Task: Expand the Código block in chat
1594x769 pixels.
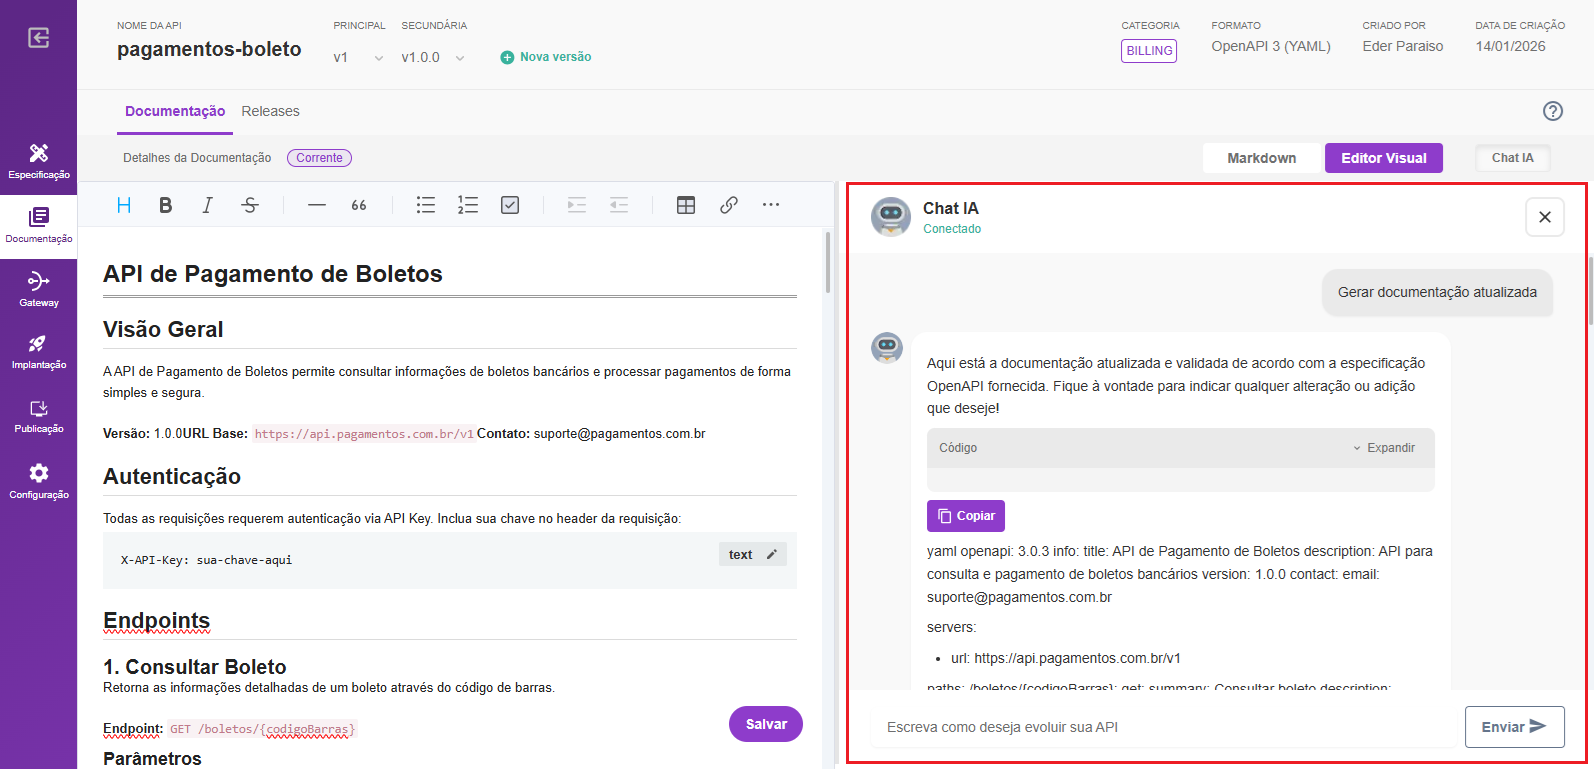Action: (x=1384, y=448)
